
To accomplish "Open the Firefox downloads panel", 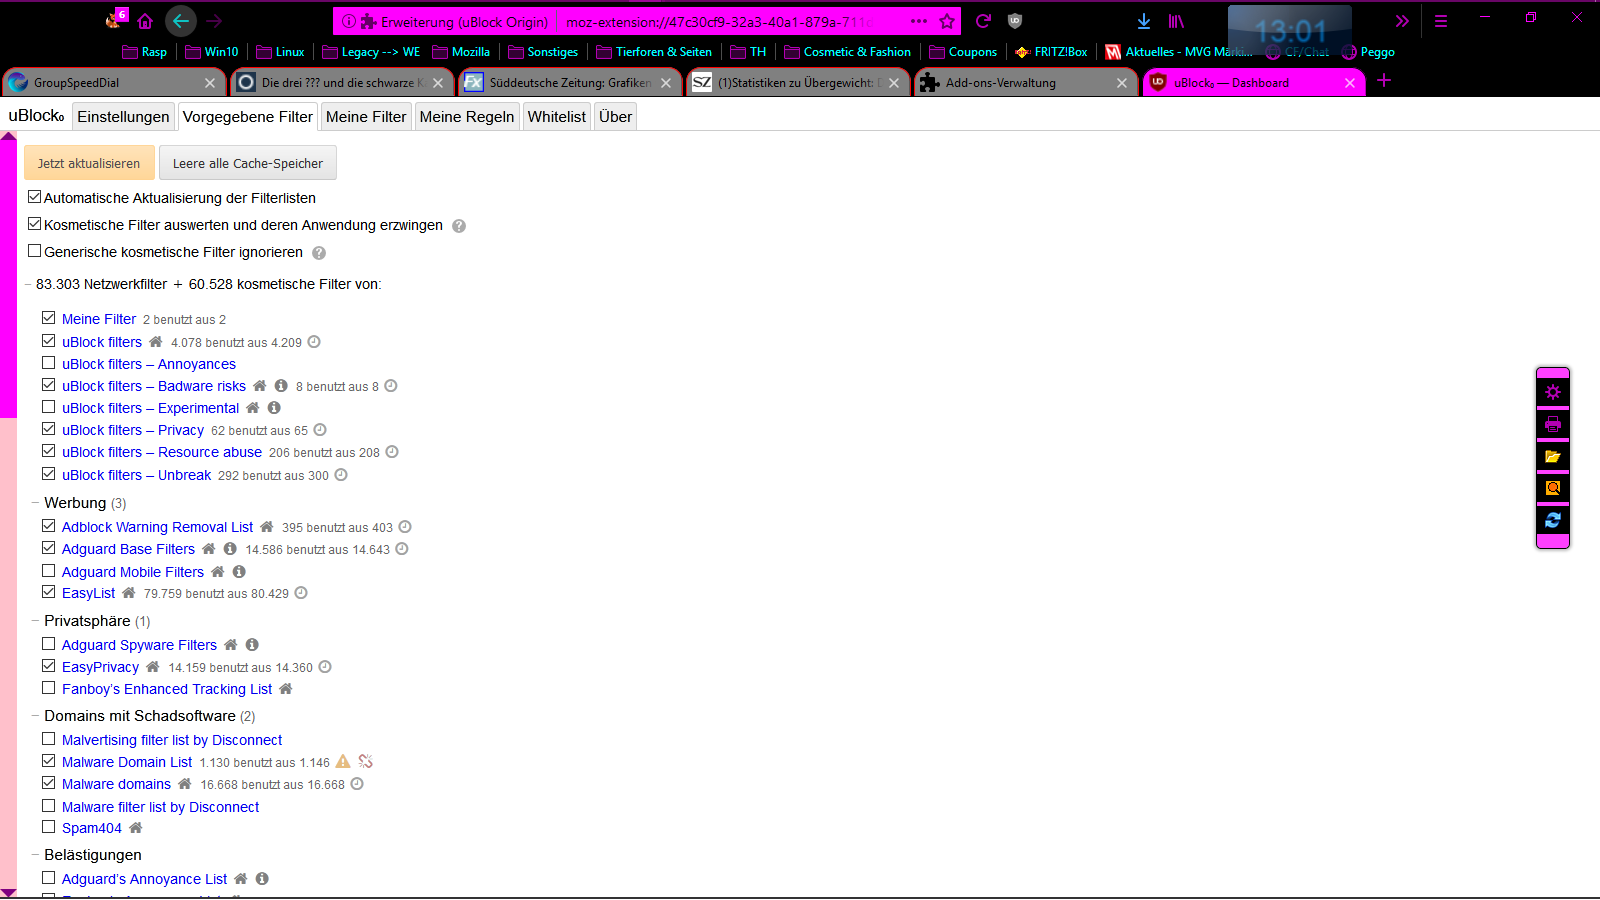I will (x=1144, y=21).
